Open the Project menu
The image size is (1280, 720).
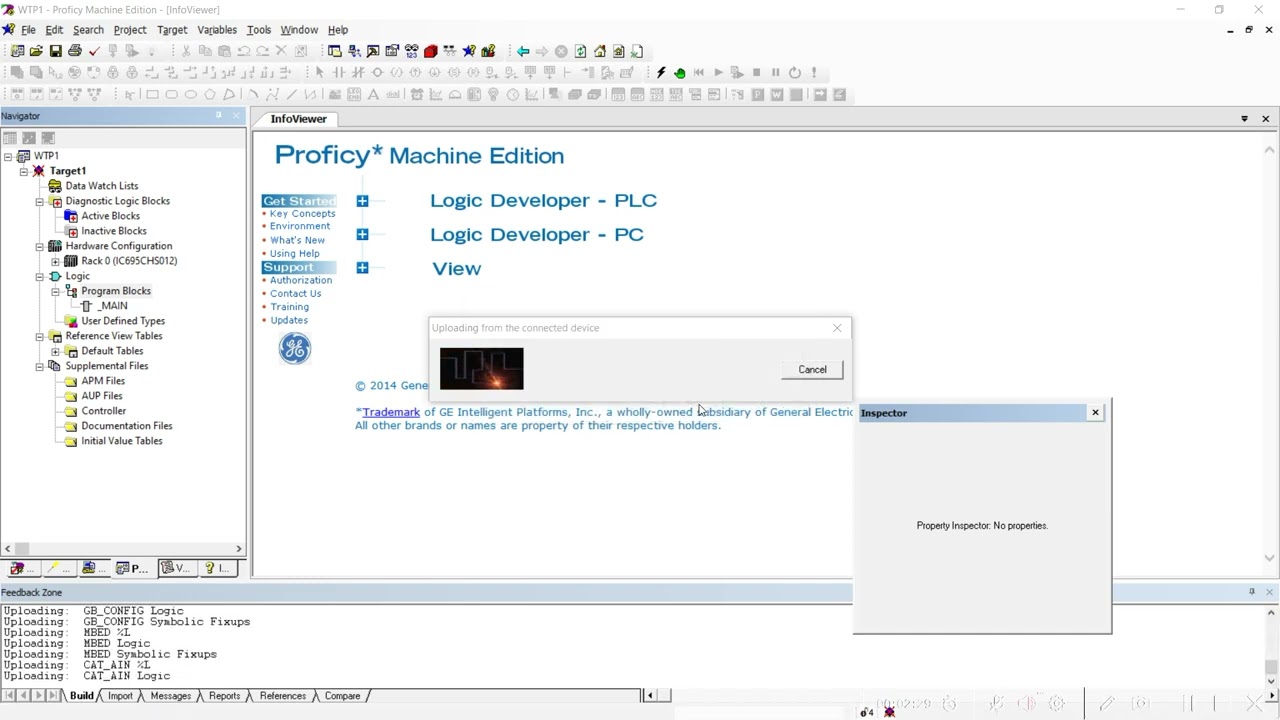(x=130, y=30)
